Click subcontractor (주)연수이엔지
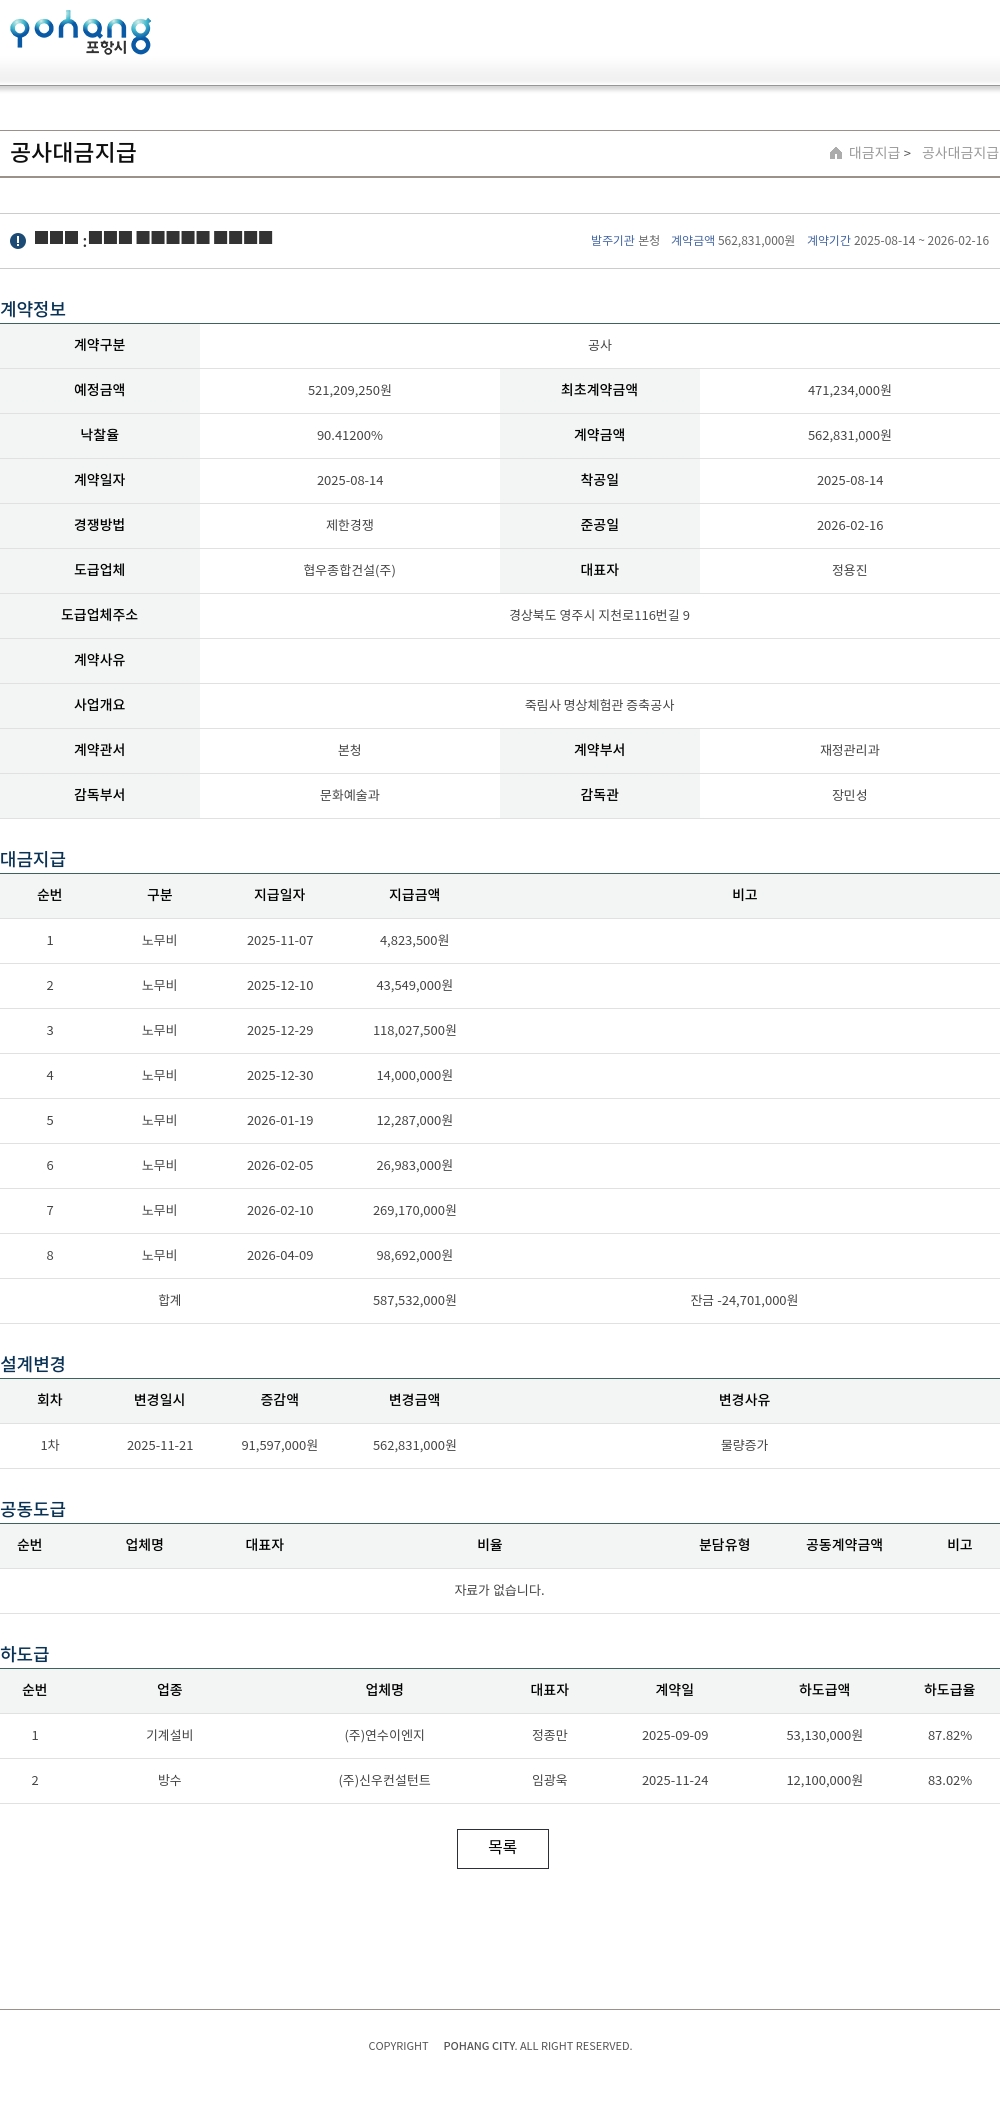Viewport: 1000px width, 2110px height. [384, 1736]
